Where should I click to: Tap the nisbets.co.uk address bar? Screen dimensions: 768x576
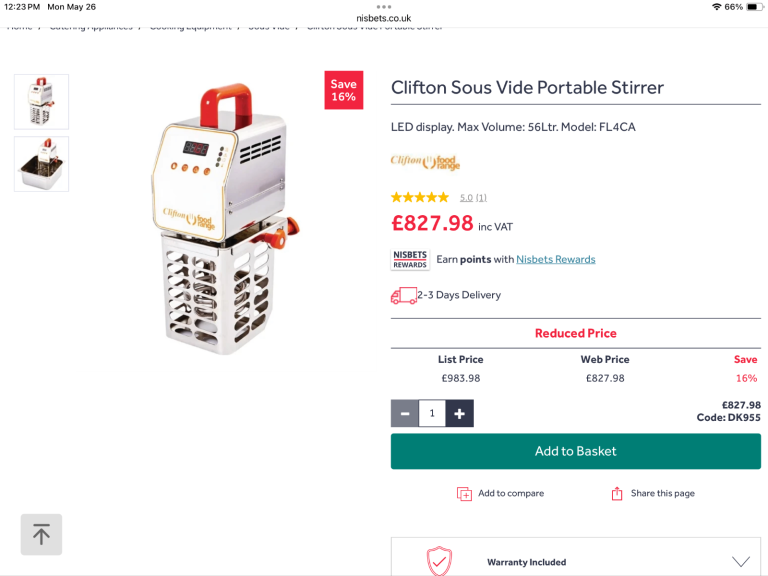pyautogui.click(x=384, y=18)
